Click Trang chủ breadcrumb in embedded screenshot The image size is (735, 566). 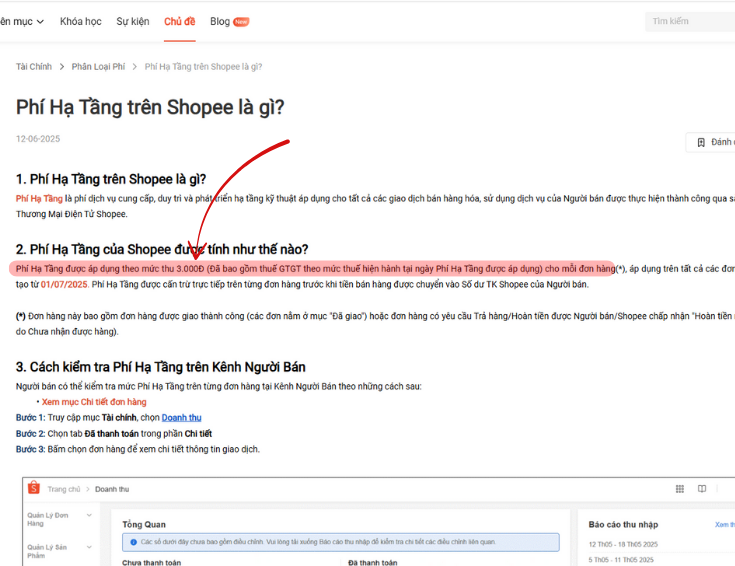64,489
